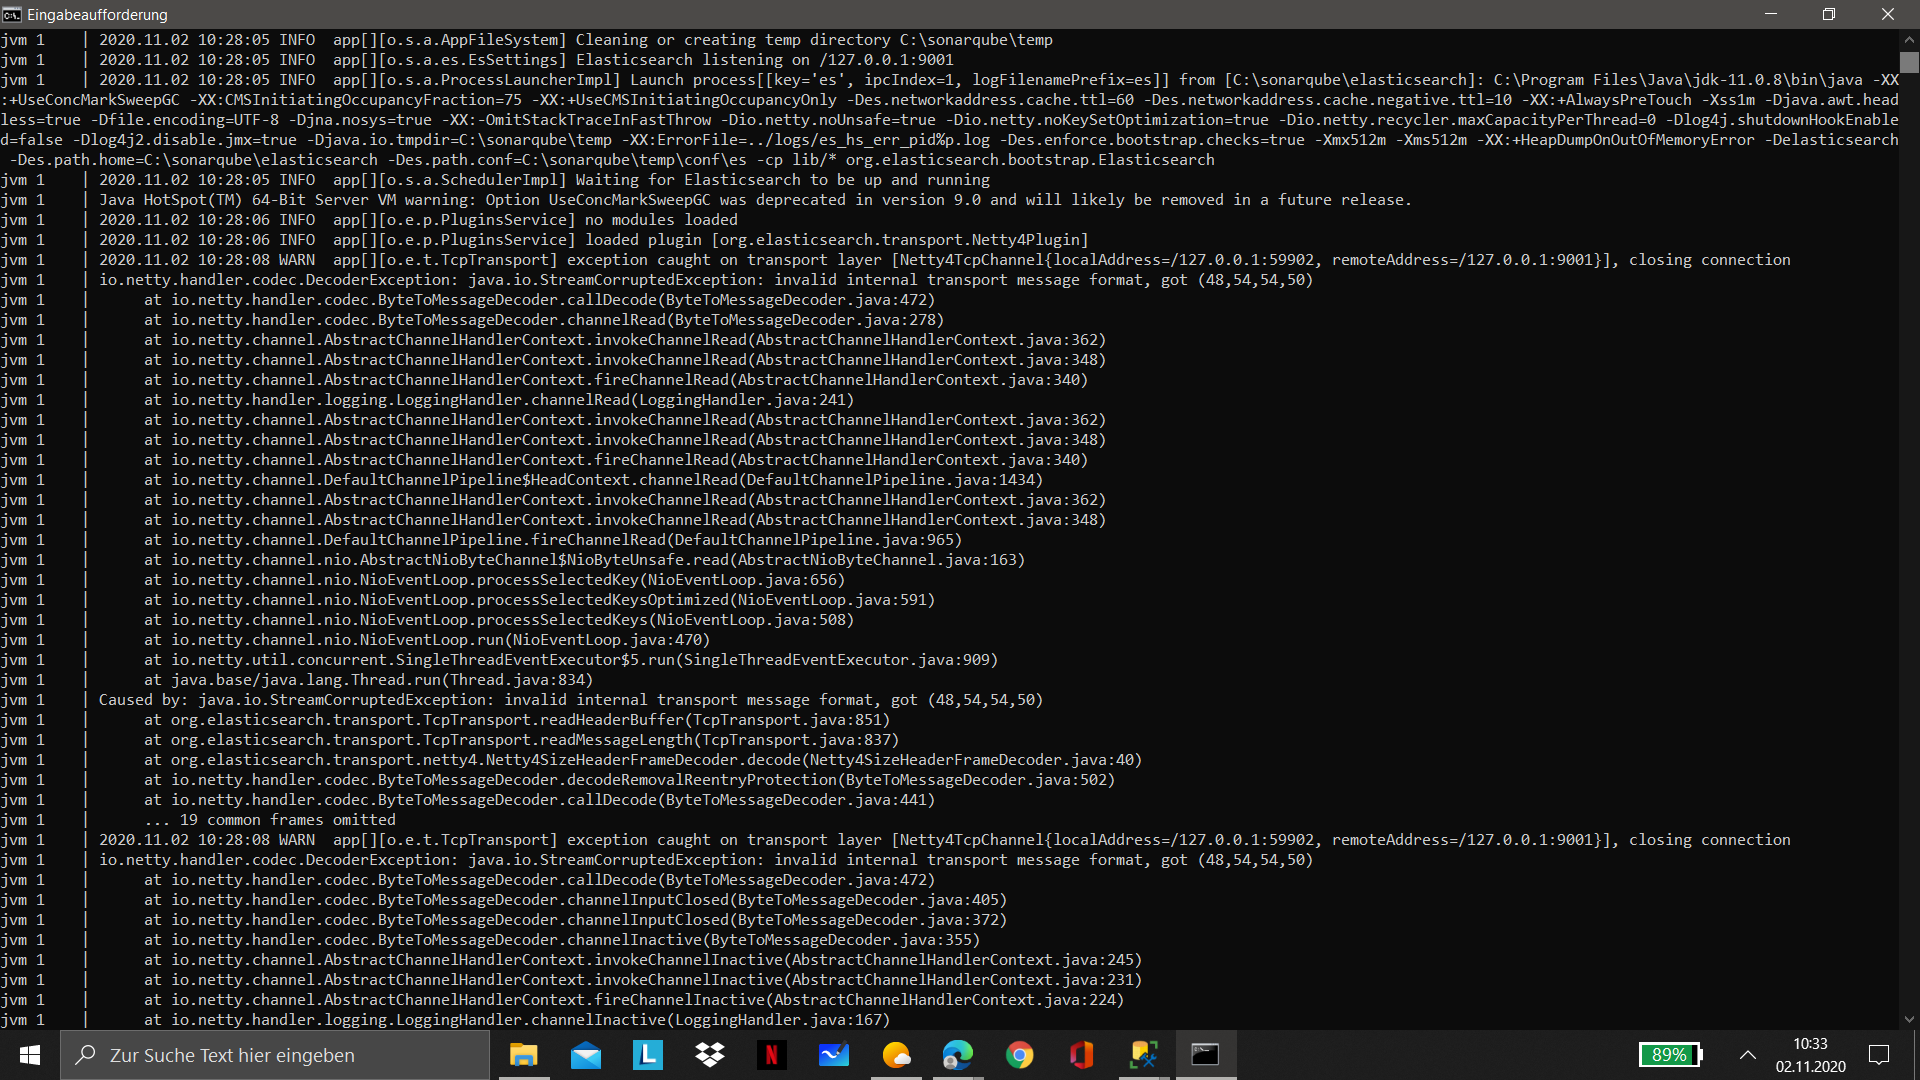Launch Google Chrome from taskbar

coord(1019,1055)
